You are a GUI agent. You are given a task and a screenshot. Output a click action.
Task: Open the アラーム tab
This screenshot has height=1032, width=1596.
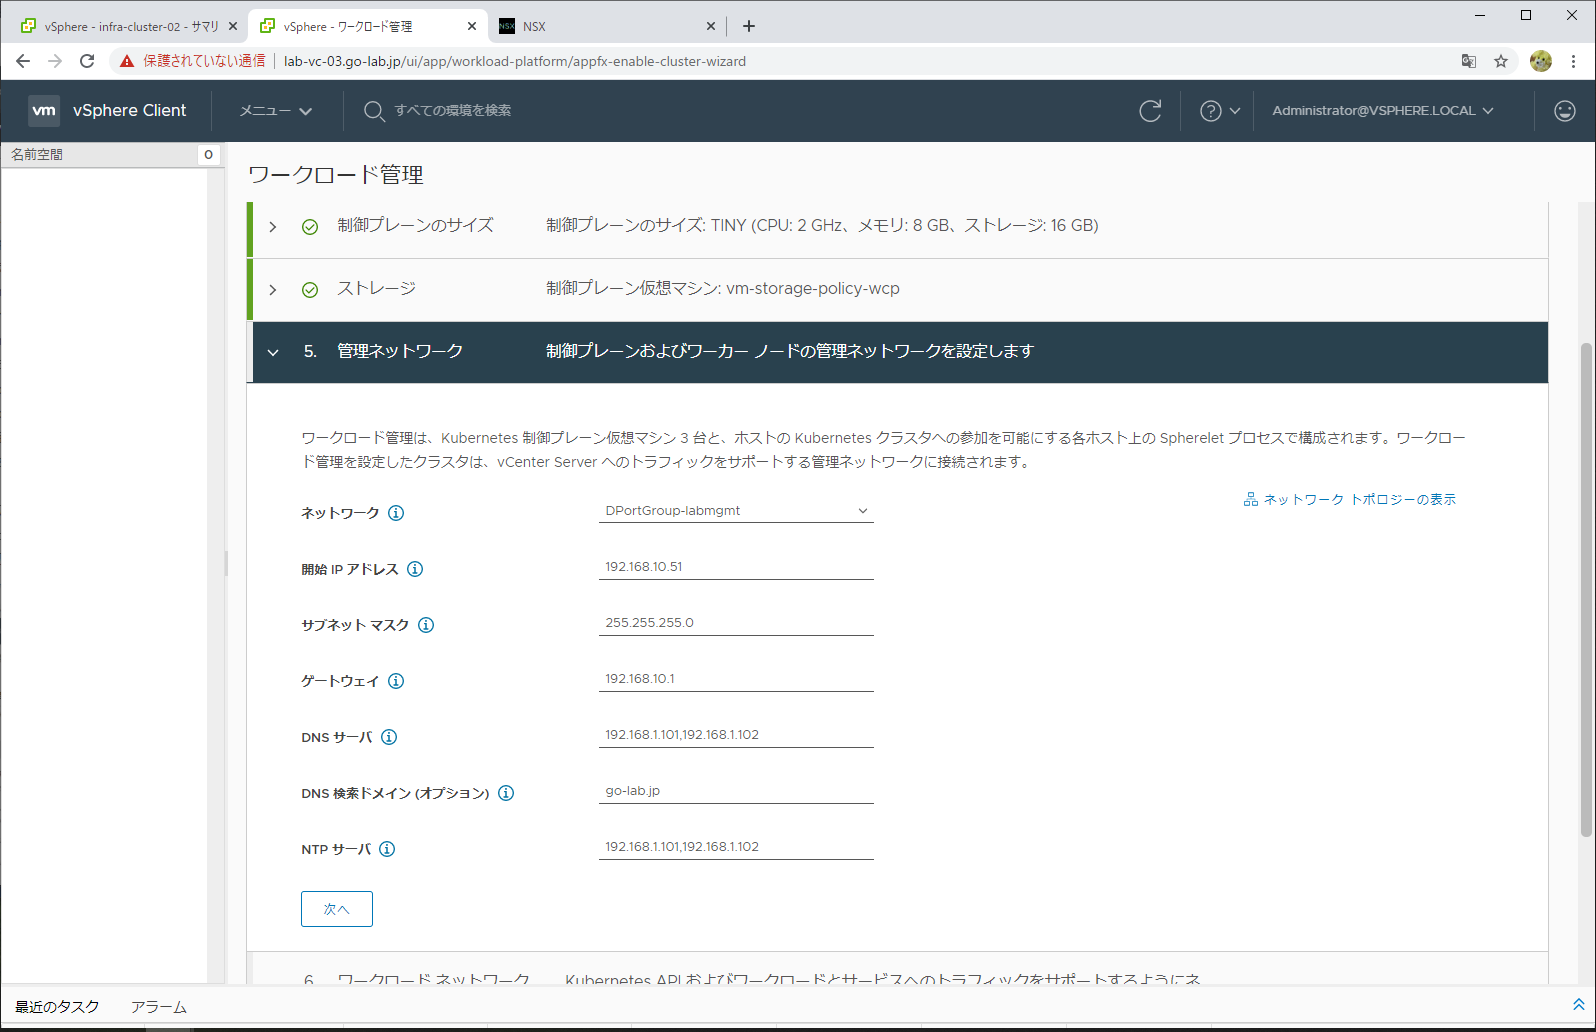(158, 1007)
